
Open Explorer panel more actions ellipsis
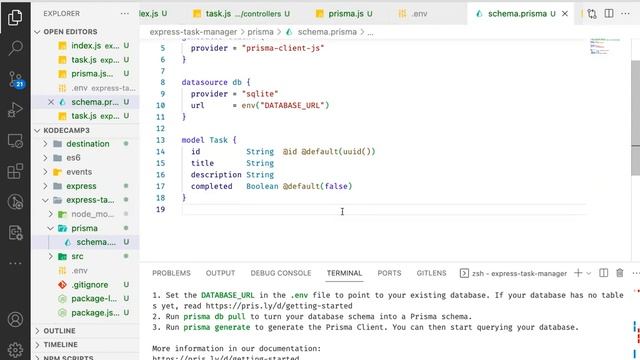click(125, 13)
